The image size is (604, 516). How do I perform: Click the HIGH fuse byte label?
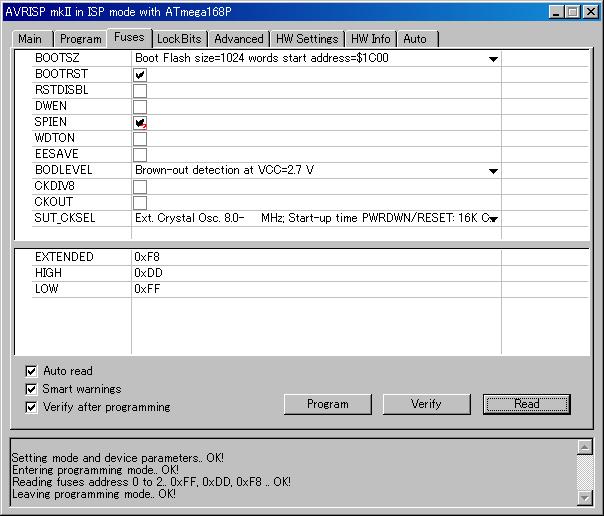(48, 273)
